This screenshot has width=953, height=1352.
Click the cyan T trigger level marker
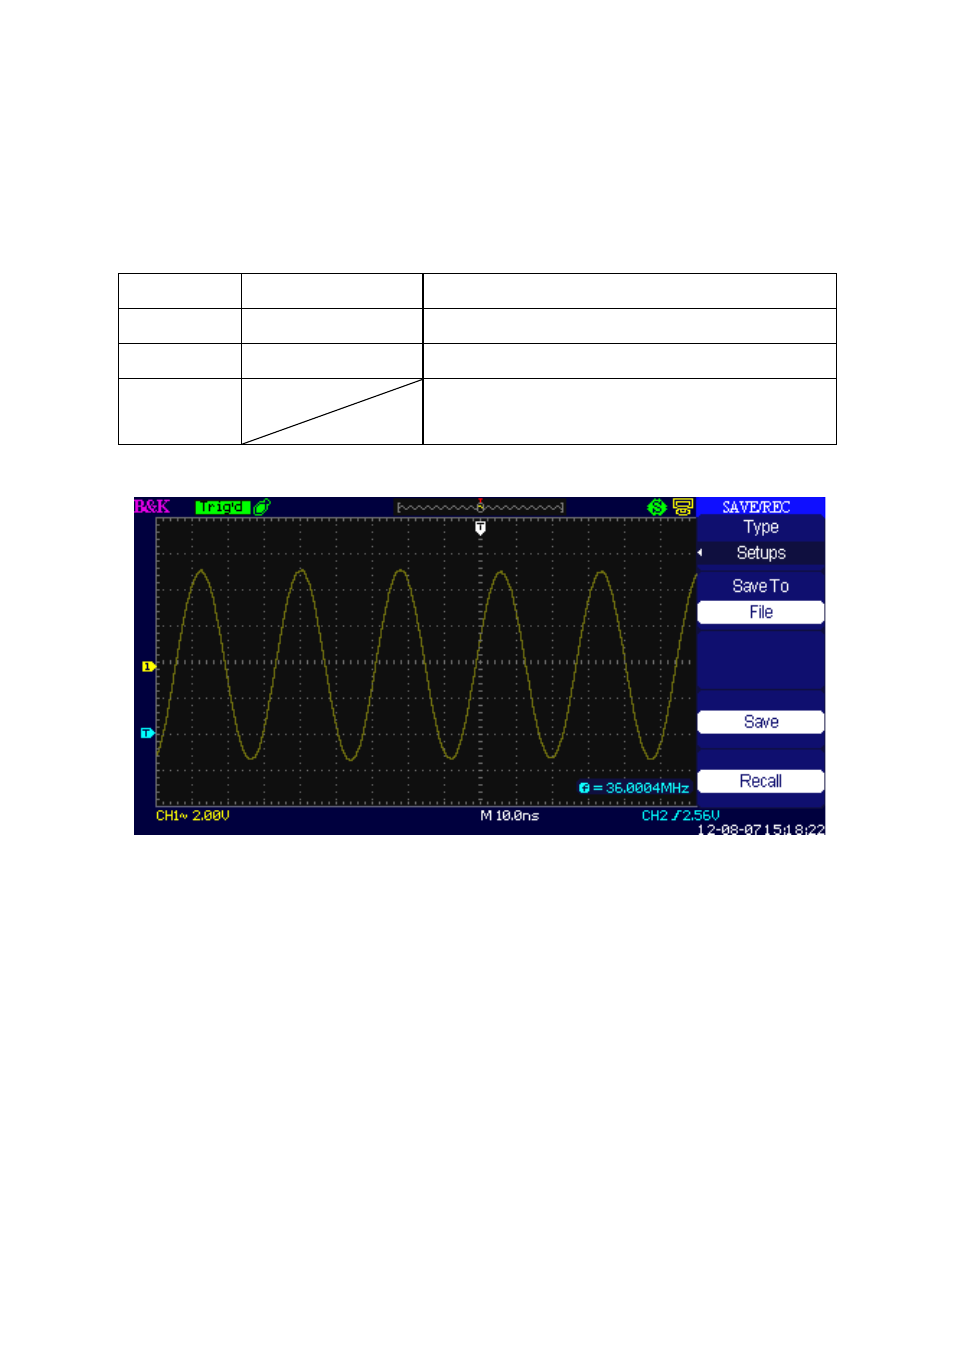(147, 733)
